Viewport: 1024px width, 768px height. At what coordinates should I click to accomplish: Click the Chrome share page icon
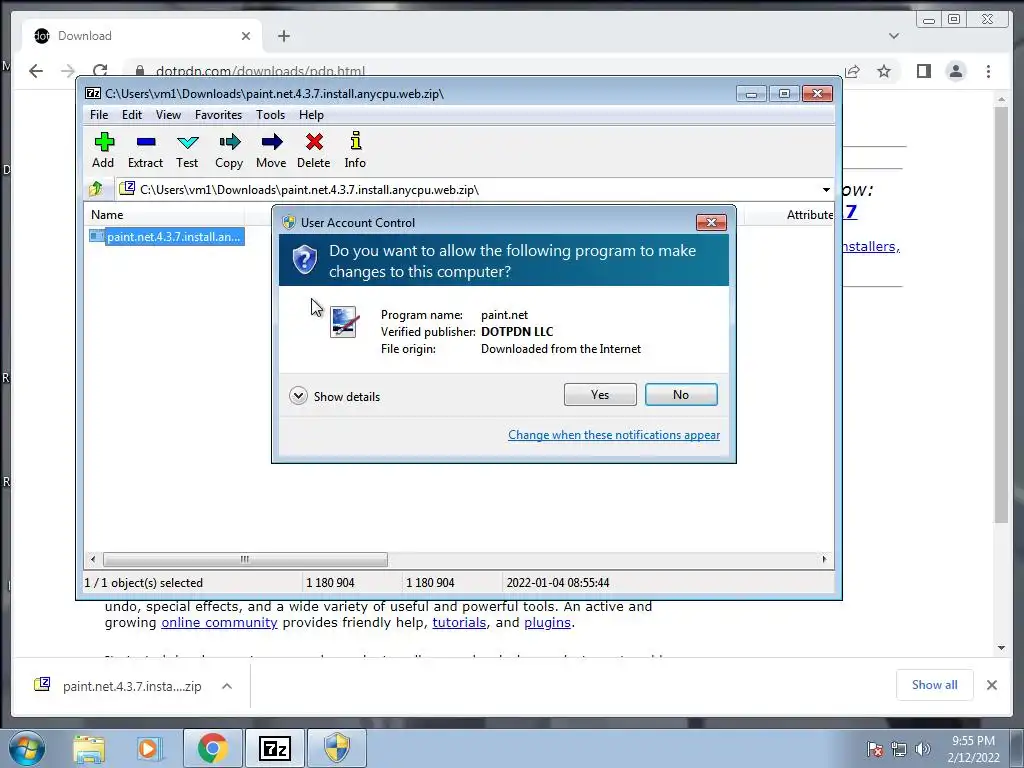point(852,71)
